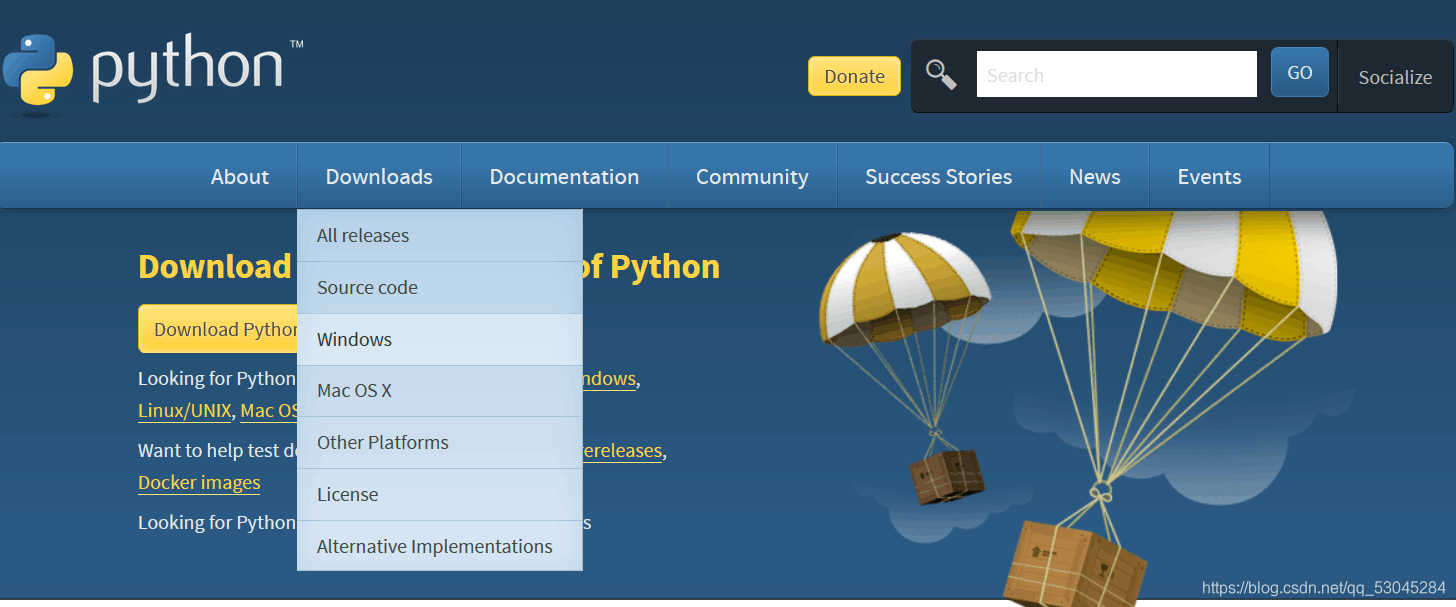Select License in Downloads dropdown
1456x607 pixels.
[440, 495]
